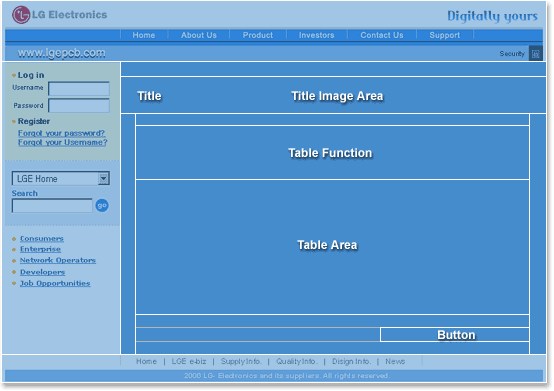The height and width of the screenshot is (391, 554).
Task: Open the Forgot your Username link
Action: coord(63,142)
